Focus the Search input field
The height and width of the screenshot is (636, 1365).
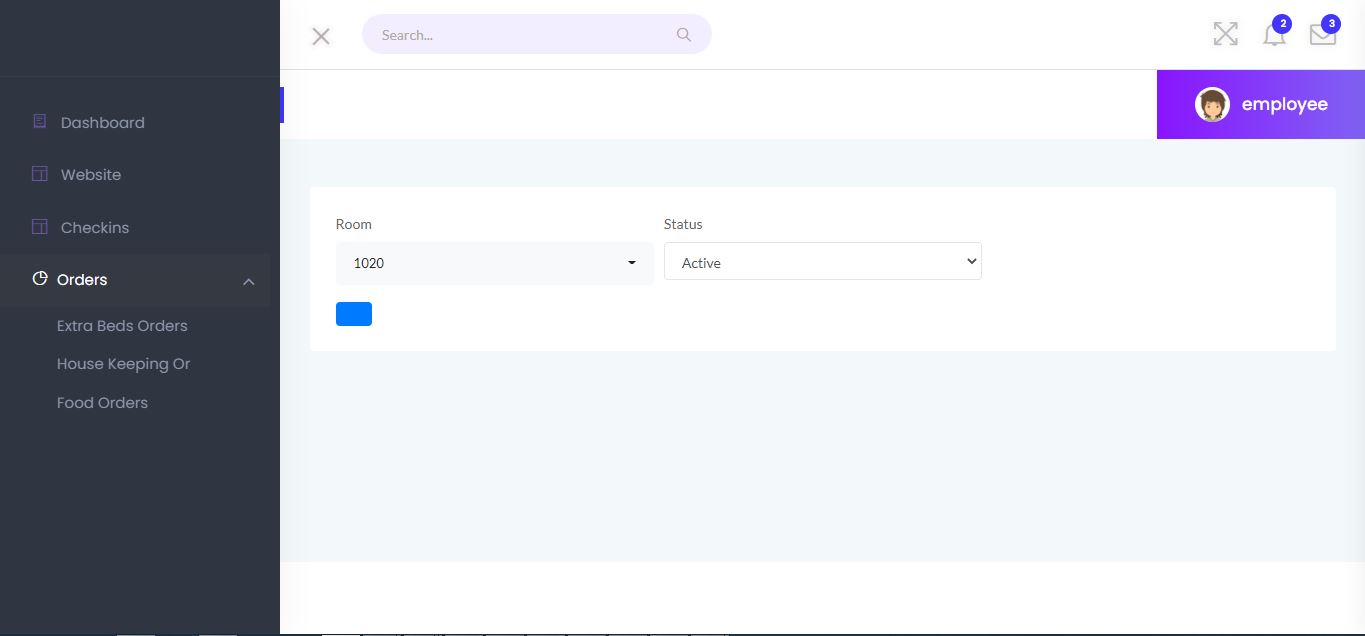(x=537, y=34)
